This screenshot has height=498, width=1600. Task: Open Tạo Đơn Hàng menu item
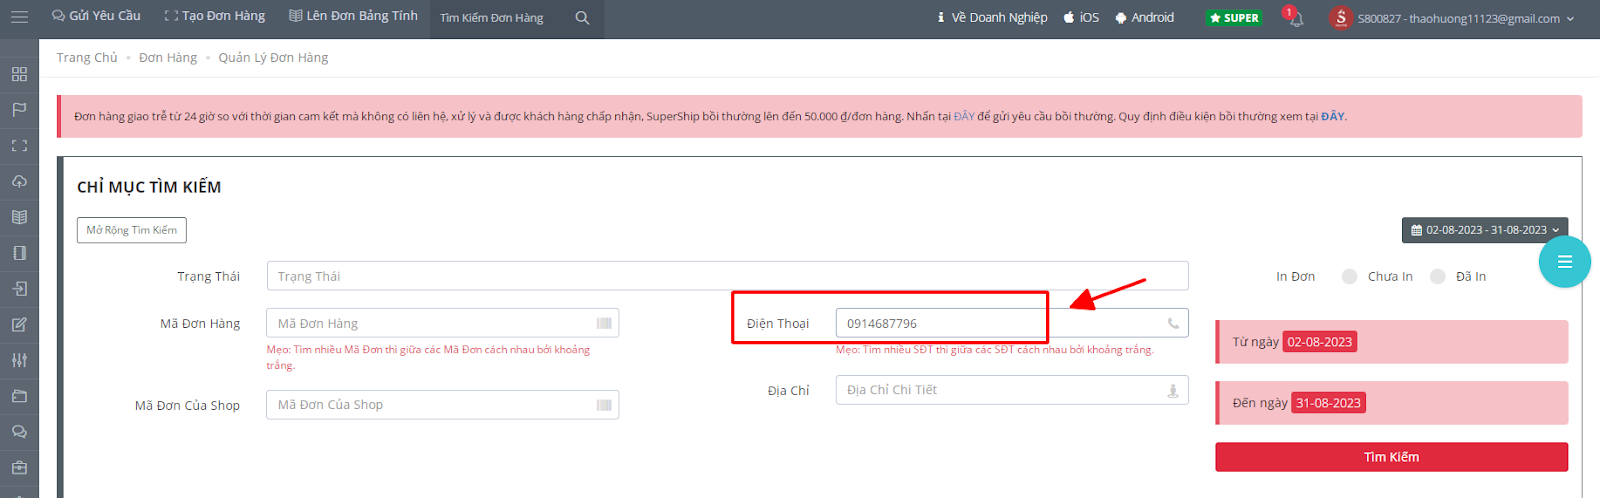[215, 16]
